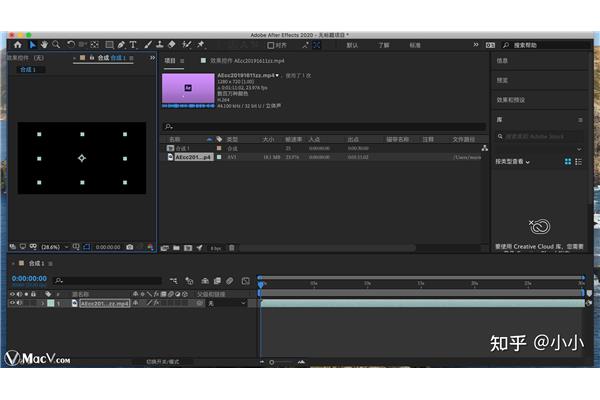Mute audio of layer 1
This screenshot has width=600, height=400.
(x=19, y=303)
